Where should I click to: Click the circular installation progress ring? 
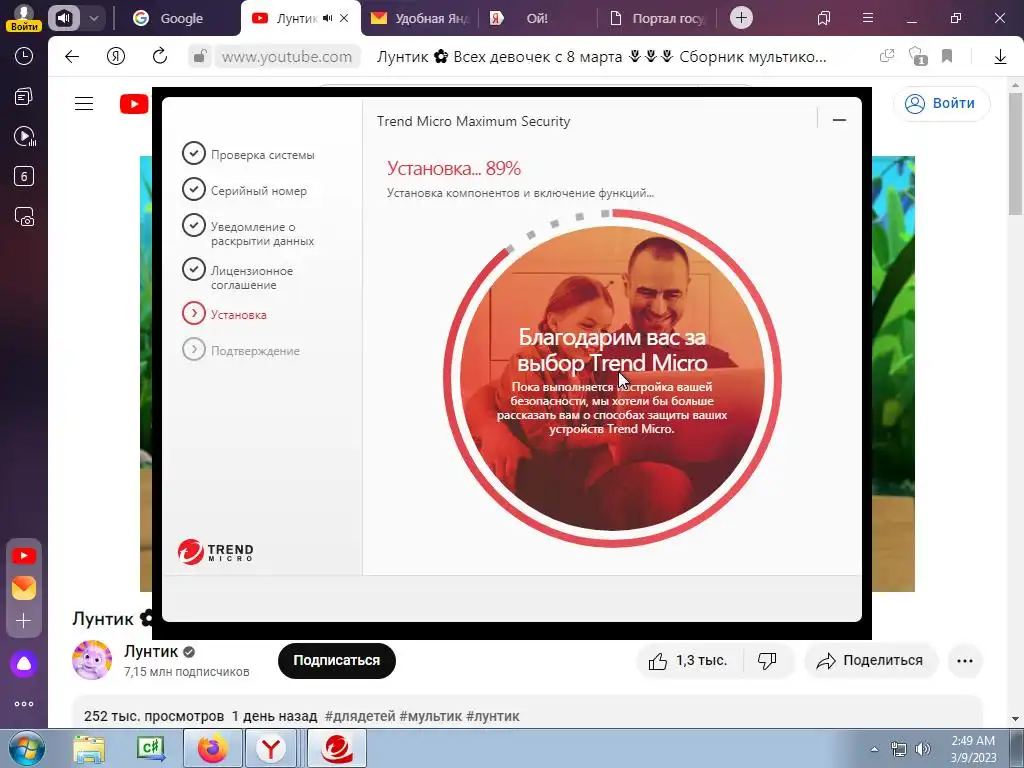pos(612,378)
